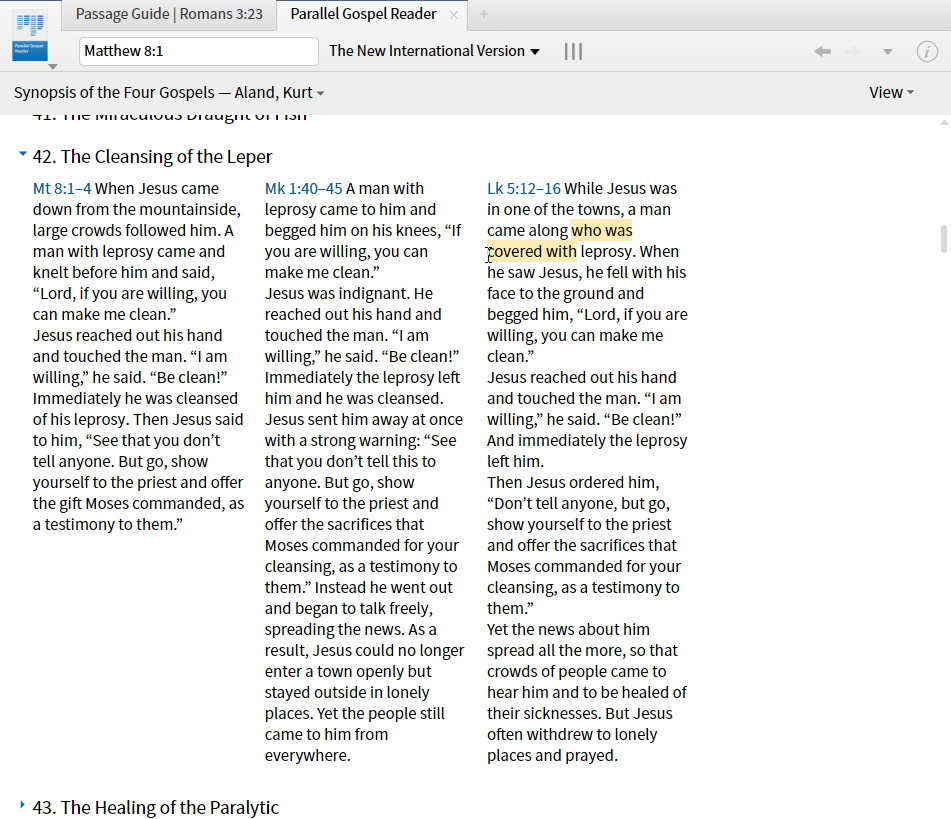
Task: Open the Mk 1:40–45 reference link
Action: pyautogui.click(x=303, y=189)
